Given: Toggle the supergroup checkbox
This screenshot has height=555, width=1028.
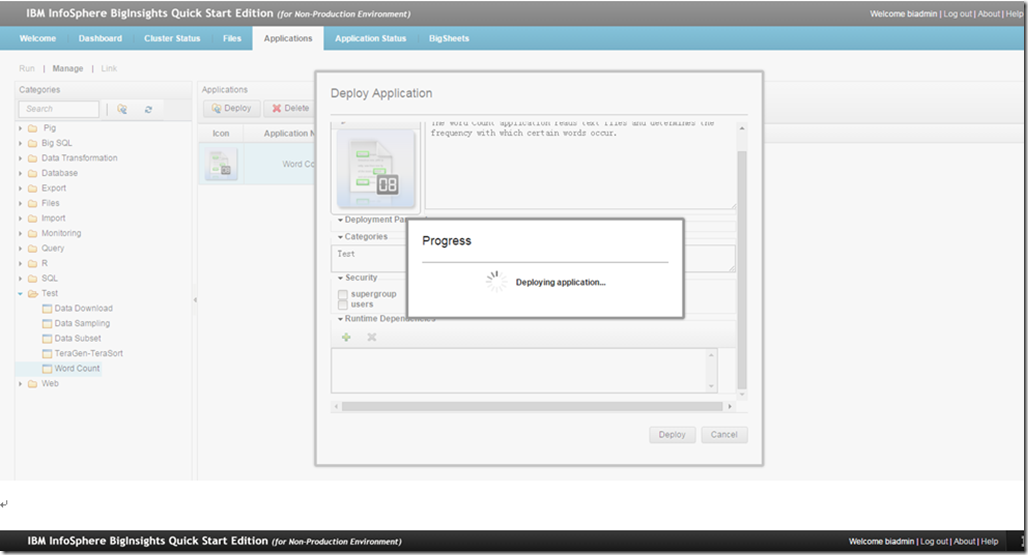Looking at the screenshot, I should coord(342,294).
